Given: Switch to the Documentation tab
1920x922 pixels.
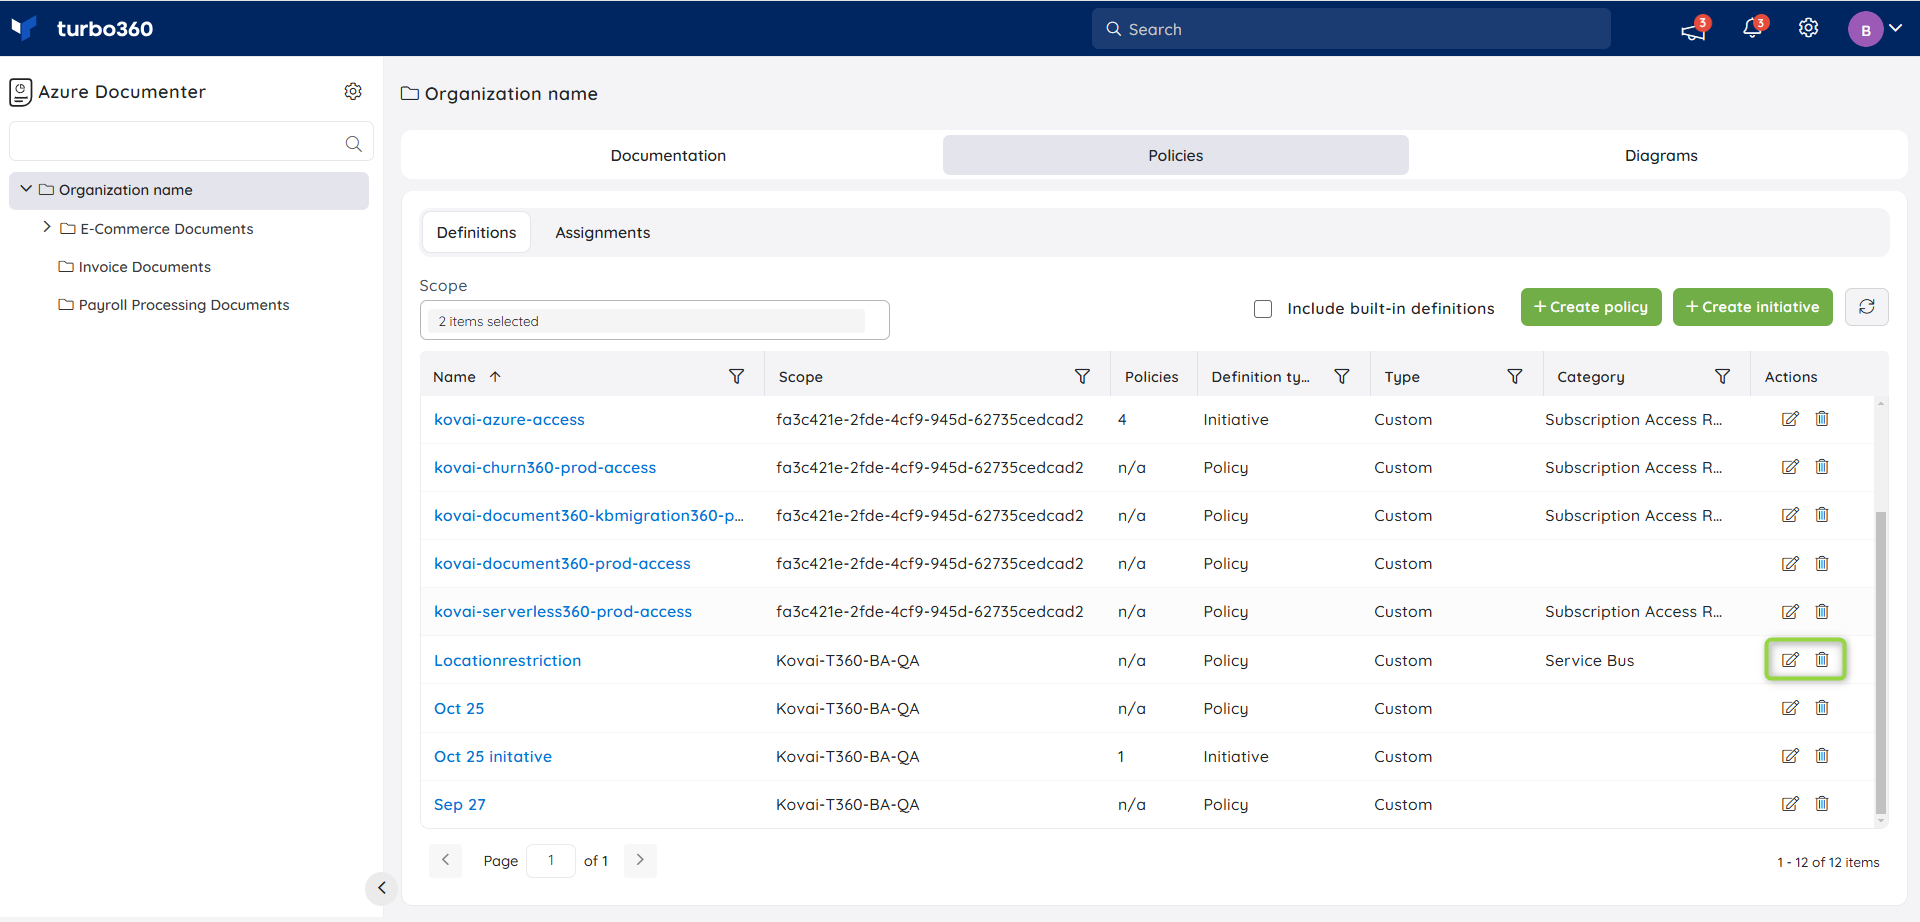Looking at the screenshot, I should click(x=668, y=155).
